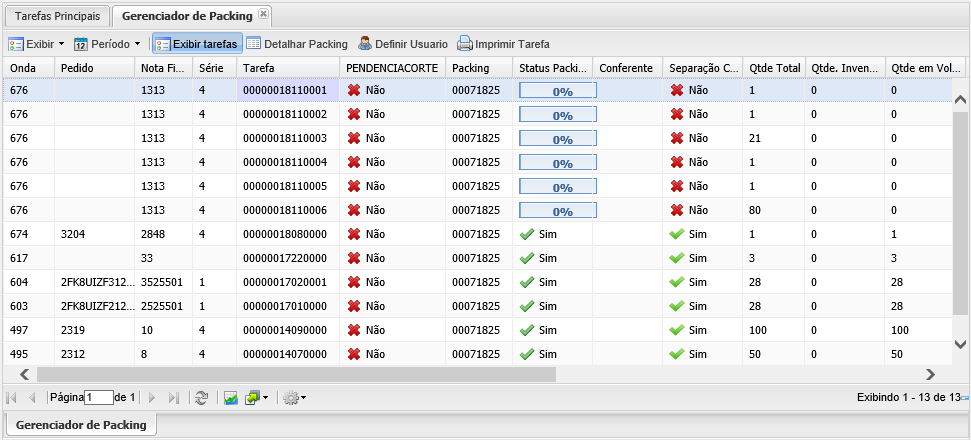The height and width of the screenshot is (440, 971).
Task: Jump to first page in pager
Action: tap(12, 398)
